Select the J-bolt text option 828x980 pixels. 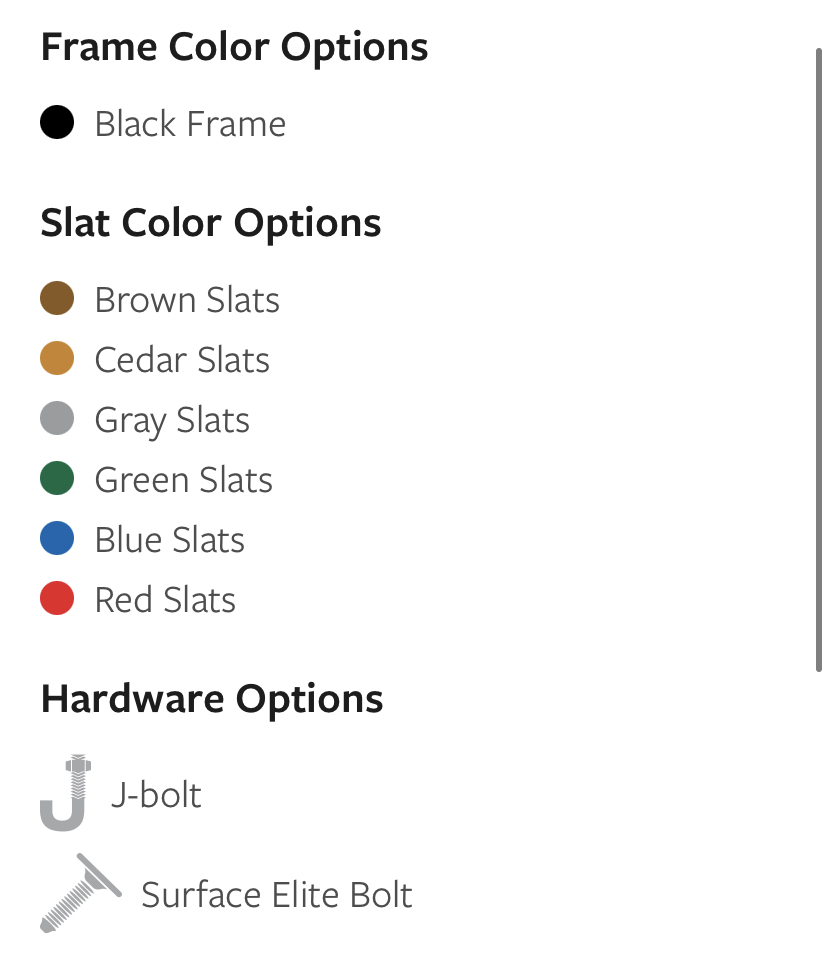156,795
